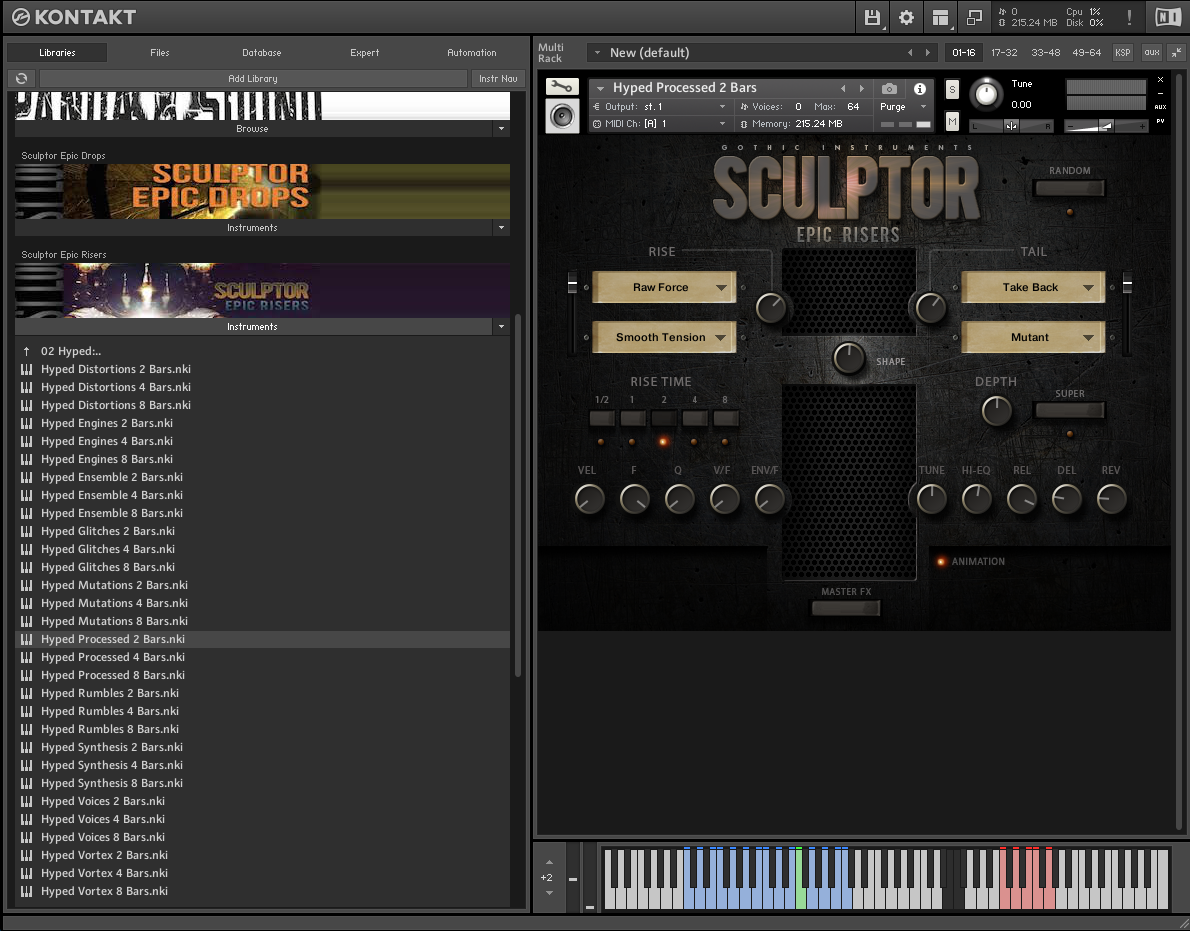
Task: Solo the instrument with S button
Action: point(952,90)
